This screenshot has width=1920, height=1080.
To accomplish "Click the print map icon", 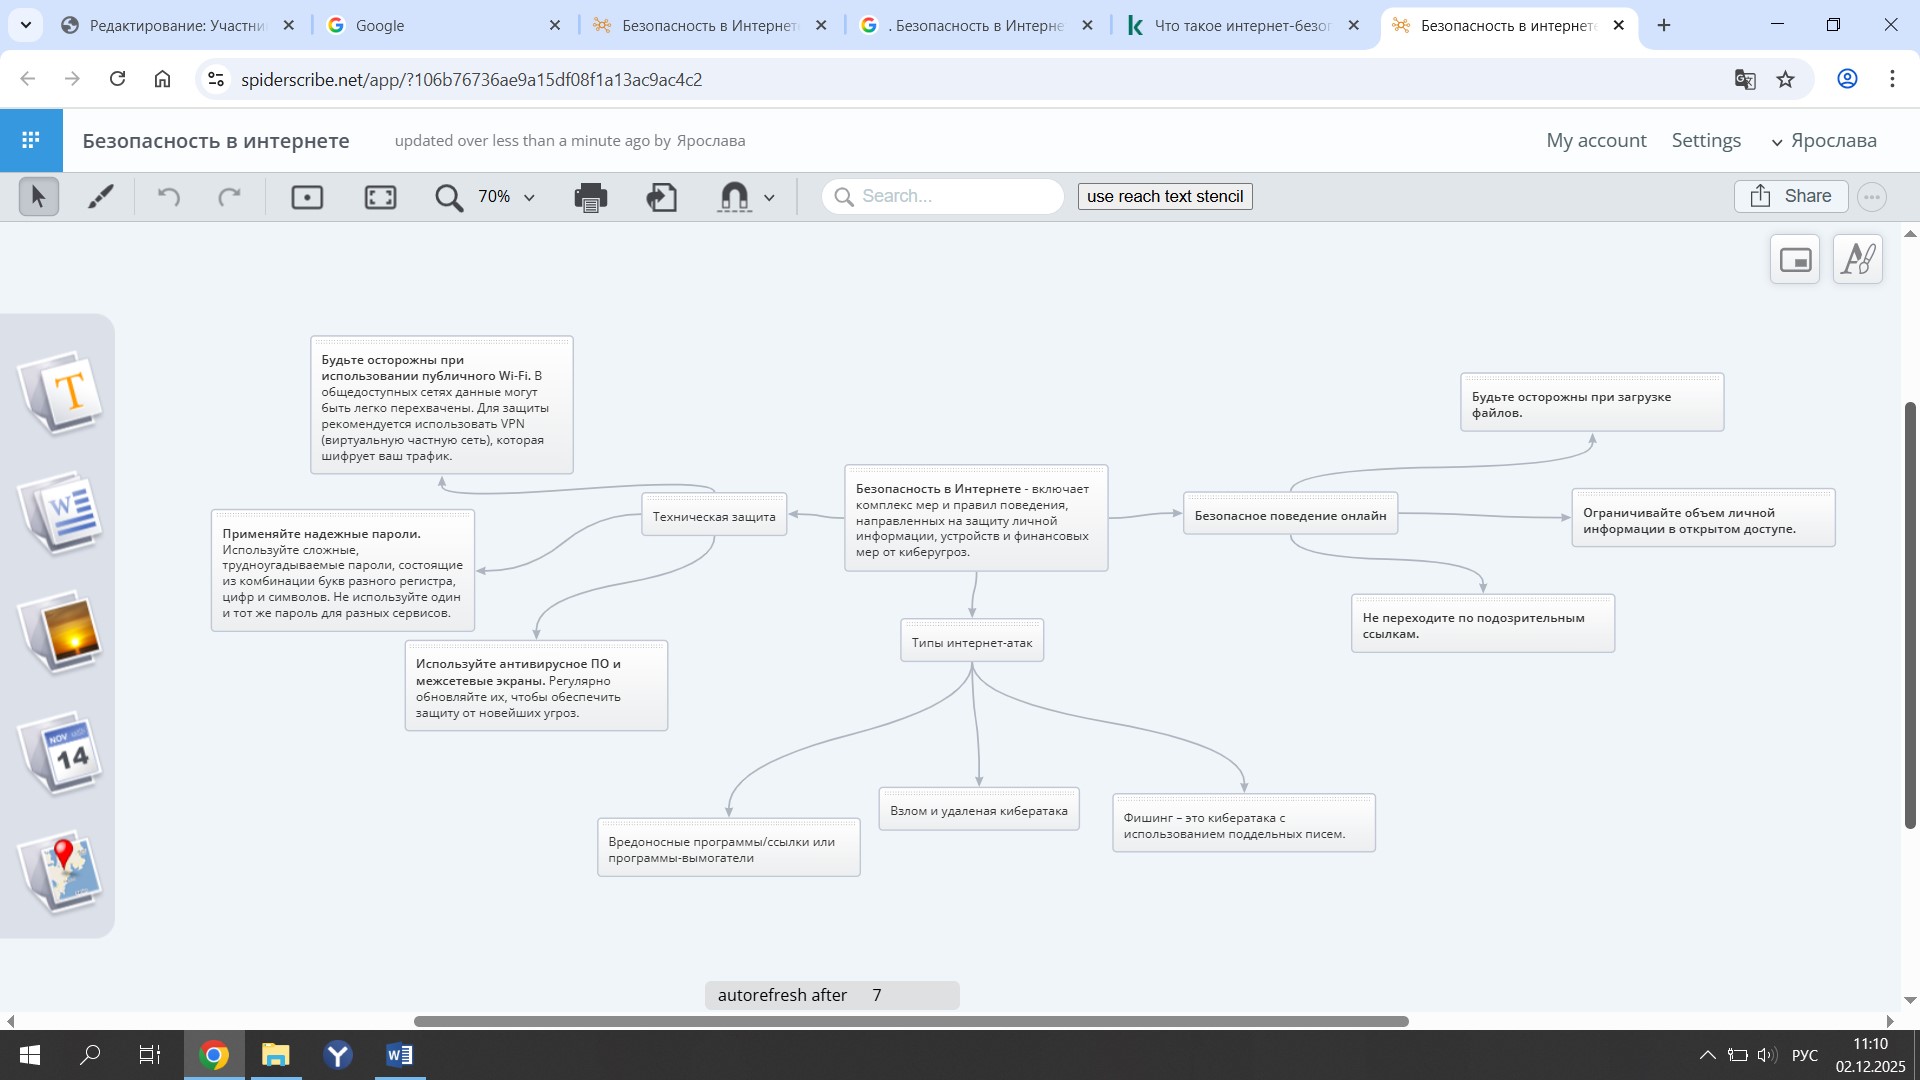I will pyautogui.click(x=590, y=197).
